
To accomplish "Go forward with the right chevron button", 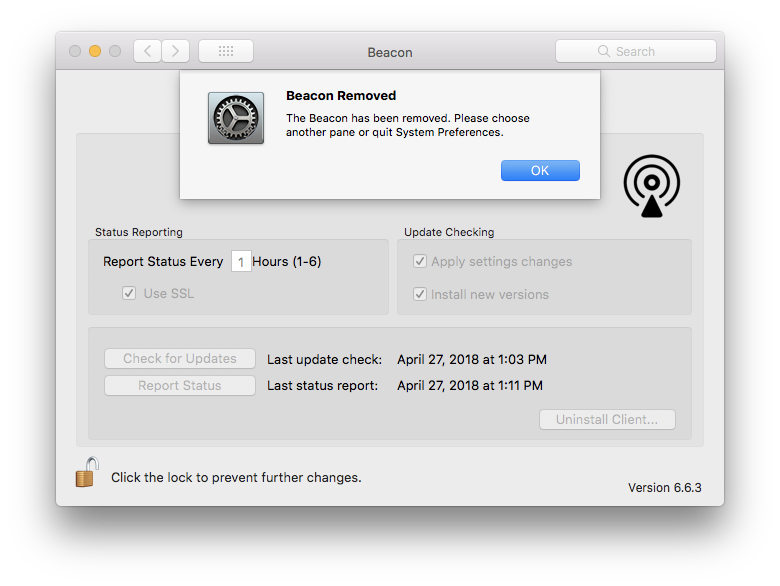I will pyautogui.click(x=176, y=51).
